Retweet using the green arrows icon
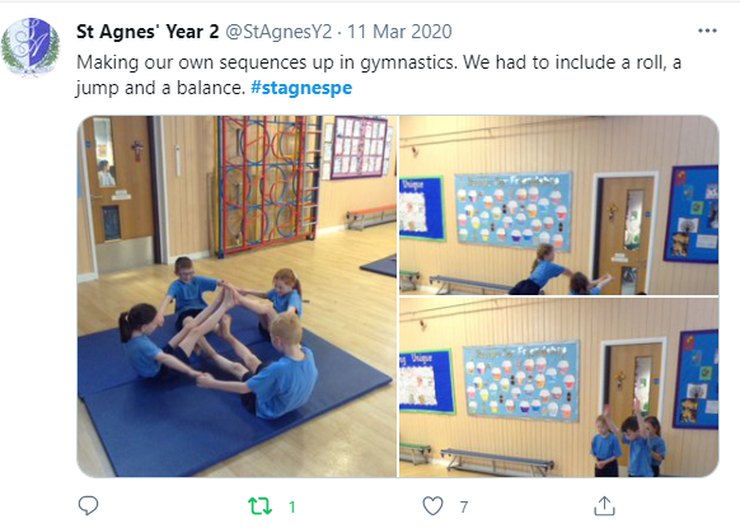 pos(260,506)
